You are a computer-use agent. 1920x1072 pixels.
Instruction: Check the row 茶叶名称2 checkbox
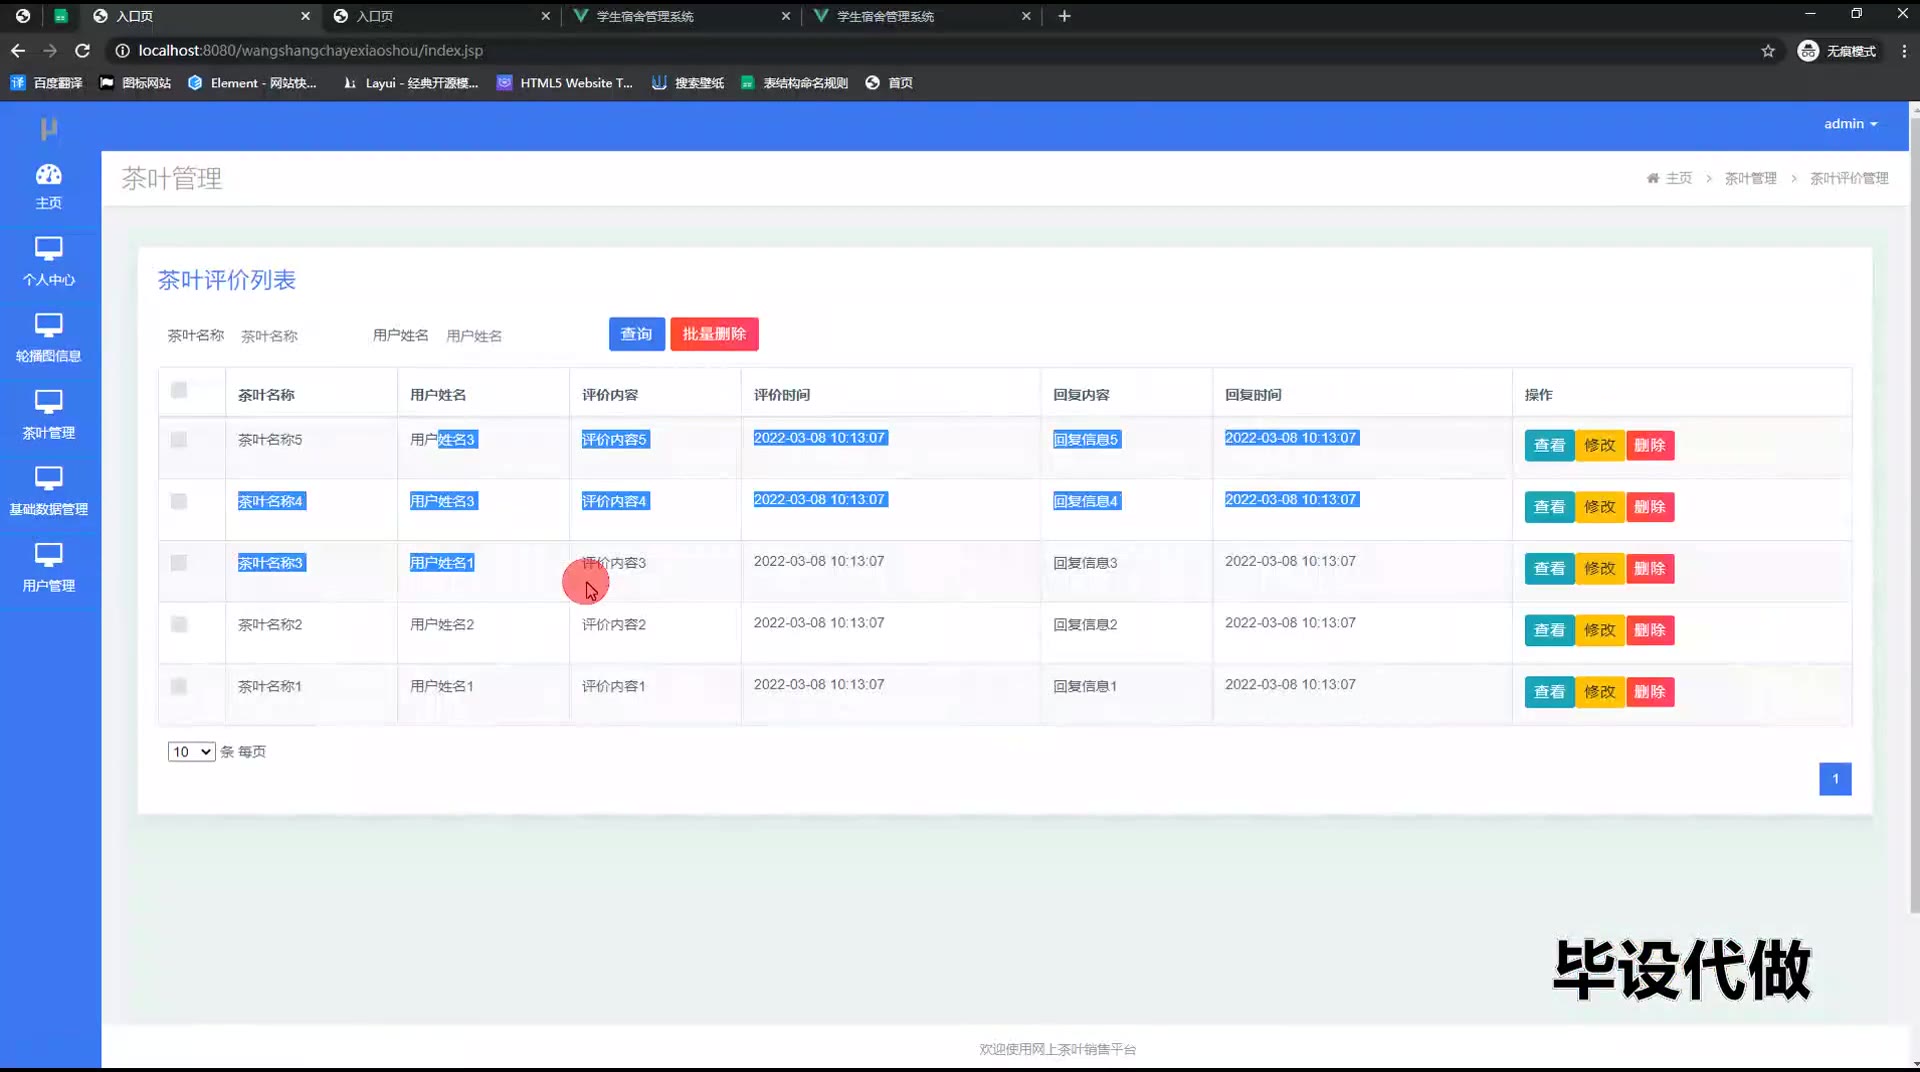(x=179, y=625)
